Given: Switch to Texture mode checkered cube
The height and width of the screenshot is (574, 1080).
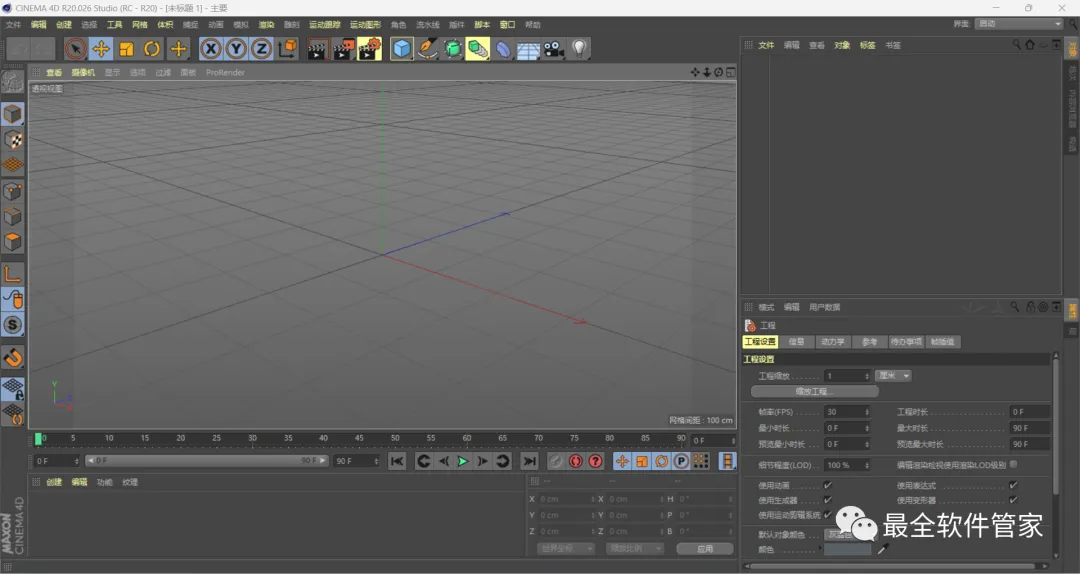Looking at the screenshot, I should pos(12,140).
